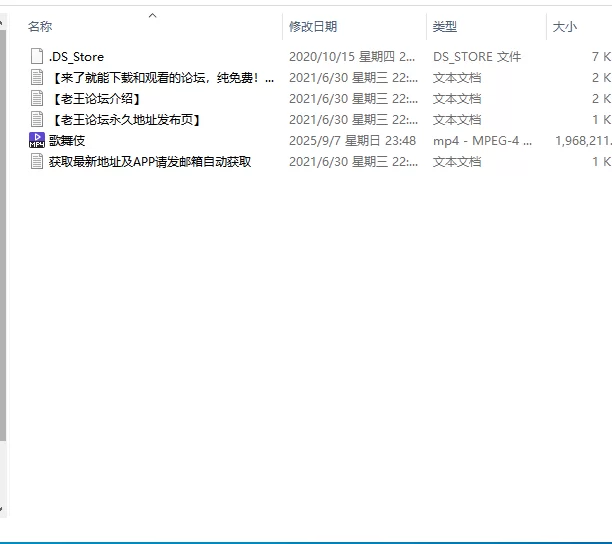Select the 获取最新地址及APP请发邮箱自动获取 file name
The image size is (612, 544).
point(150,162)
